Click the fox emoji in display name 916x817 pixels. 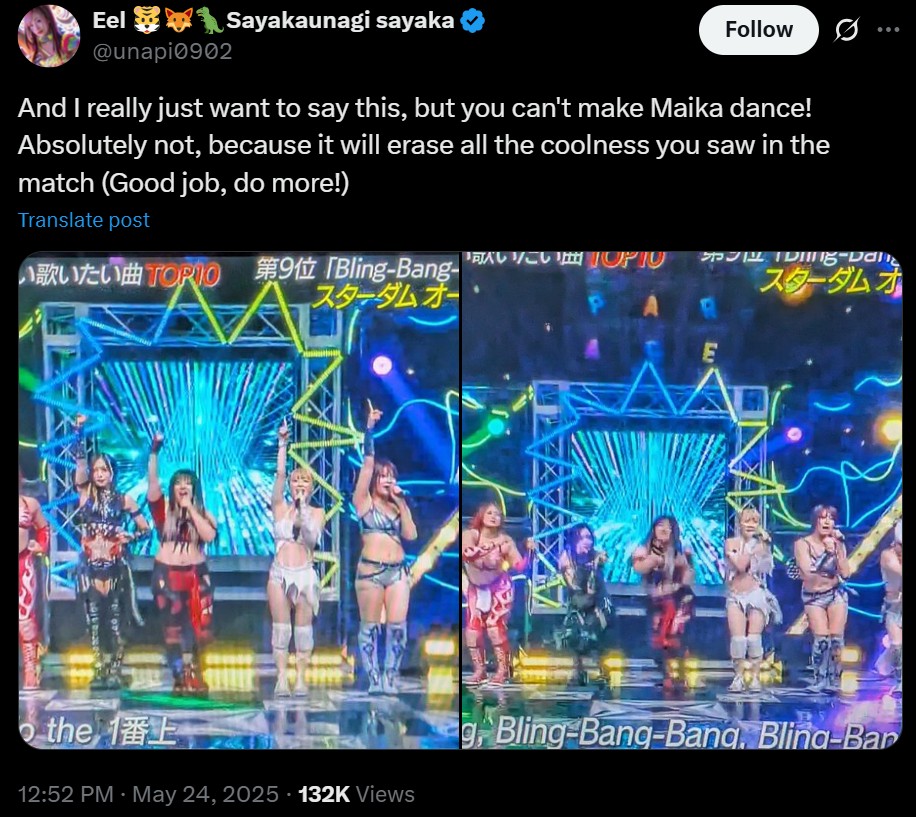(x=178, y=21)
